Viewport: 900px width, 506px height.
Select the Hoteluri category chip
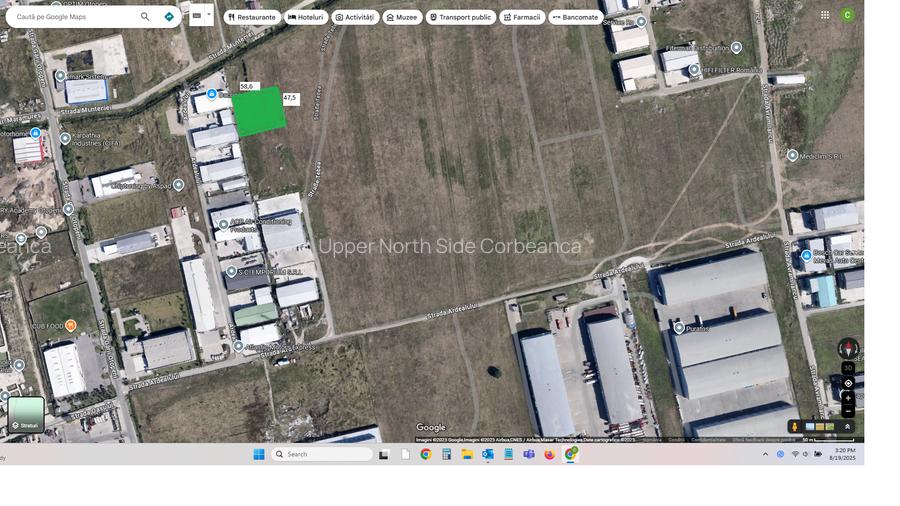[x=305, y=17]
